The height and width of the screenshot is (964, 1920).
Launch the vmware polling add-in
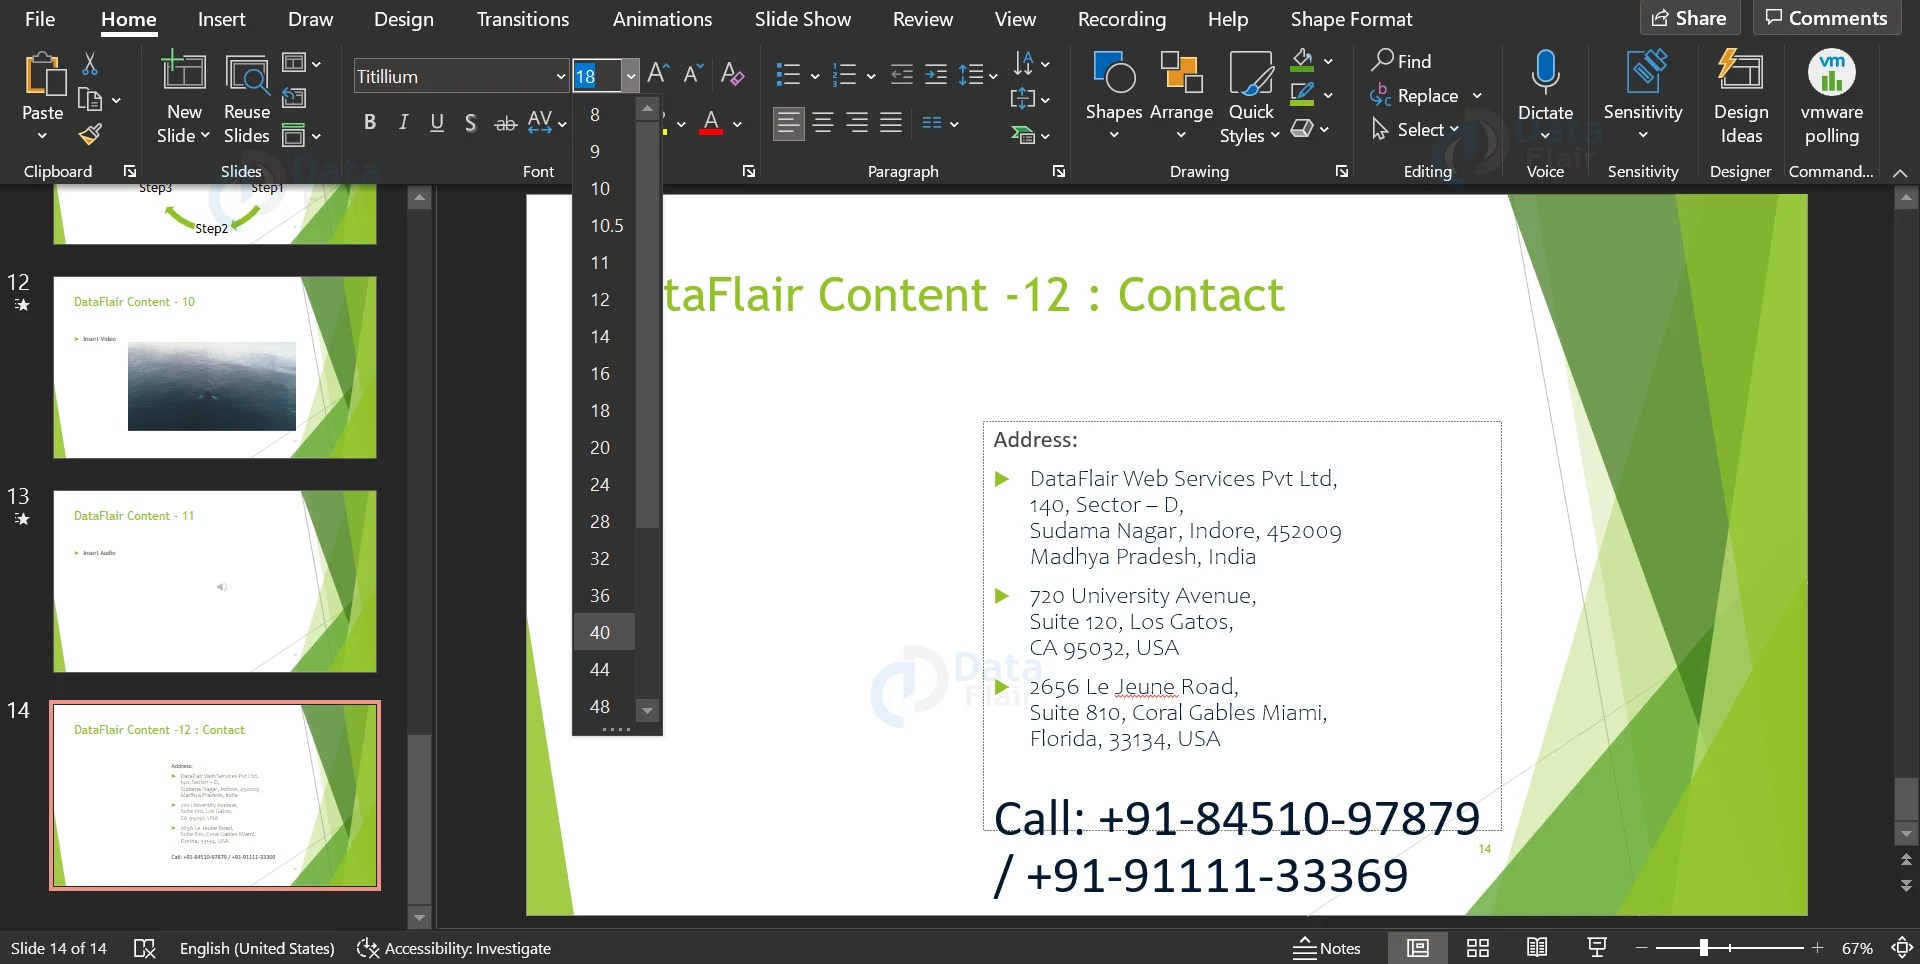(1831, 95)
